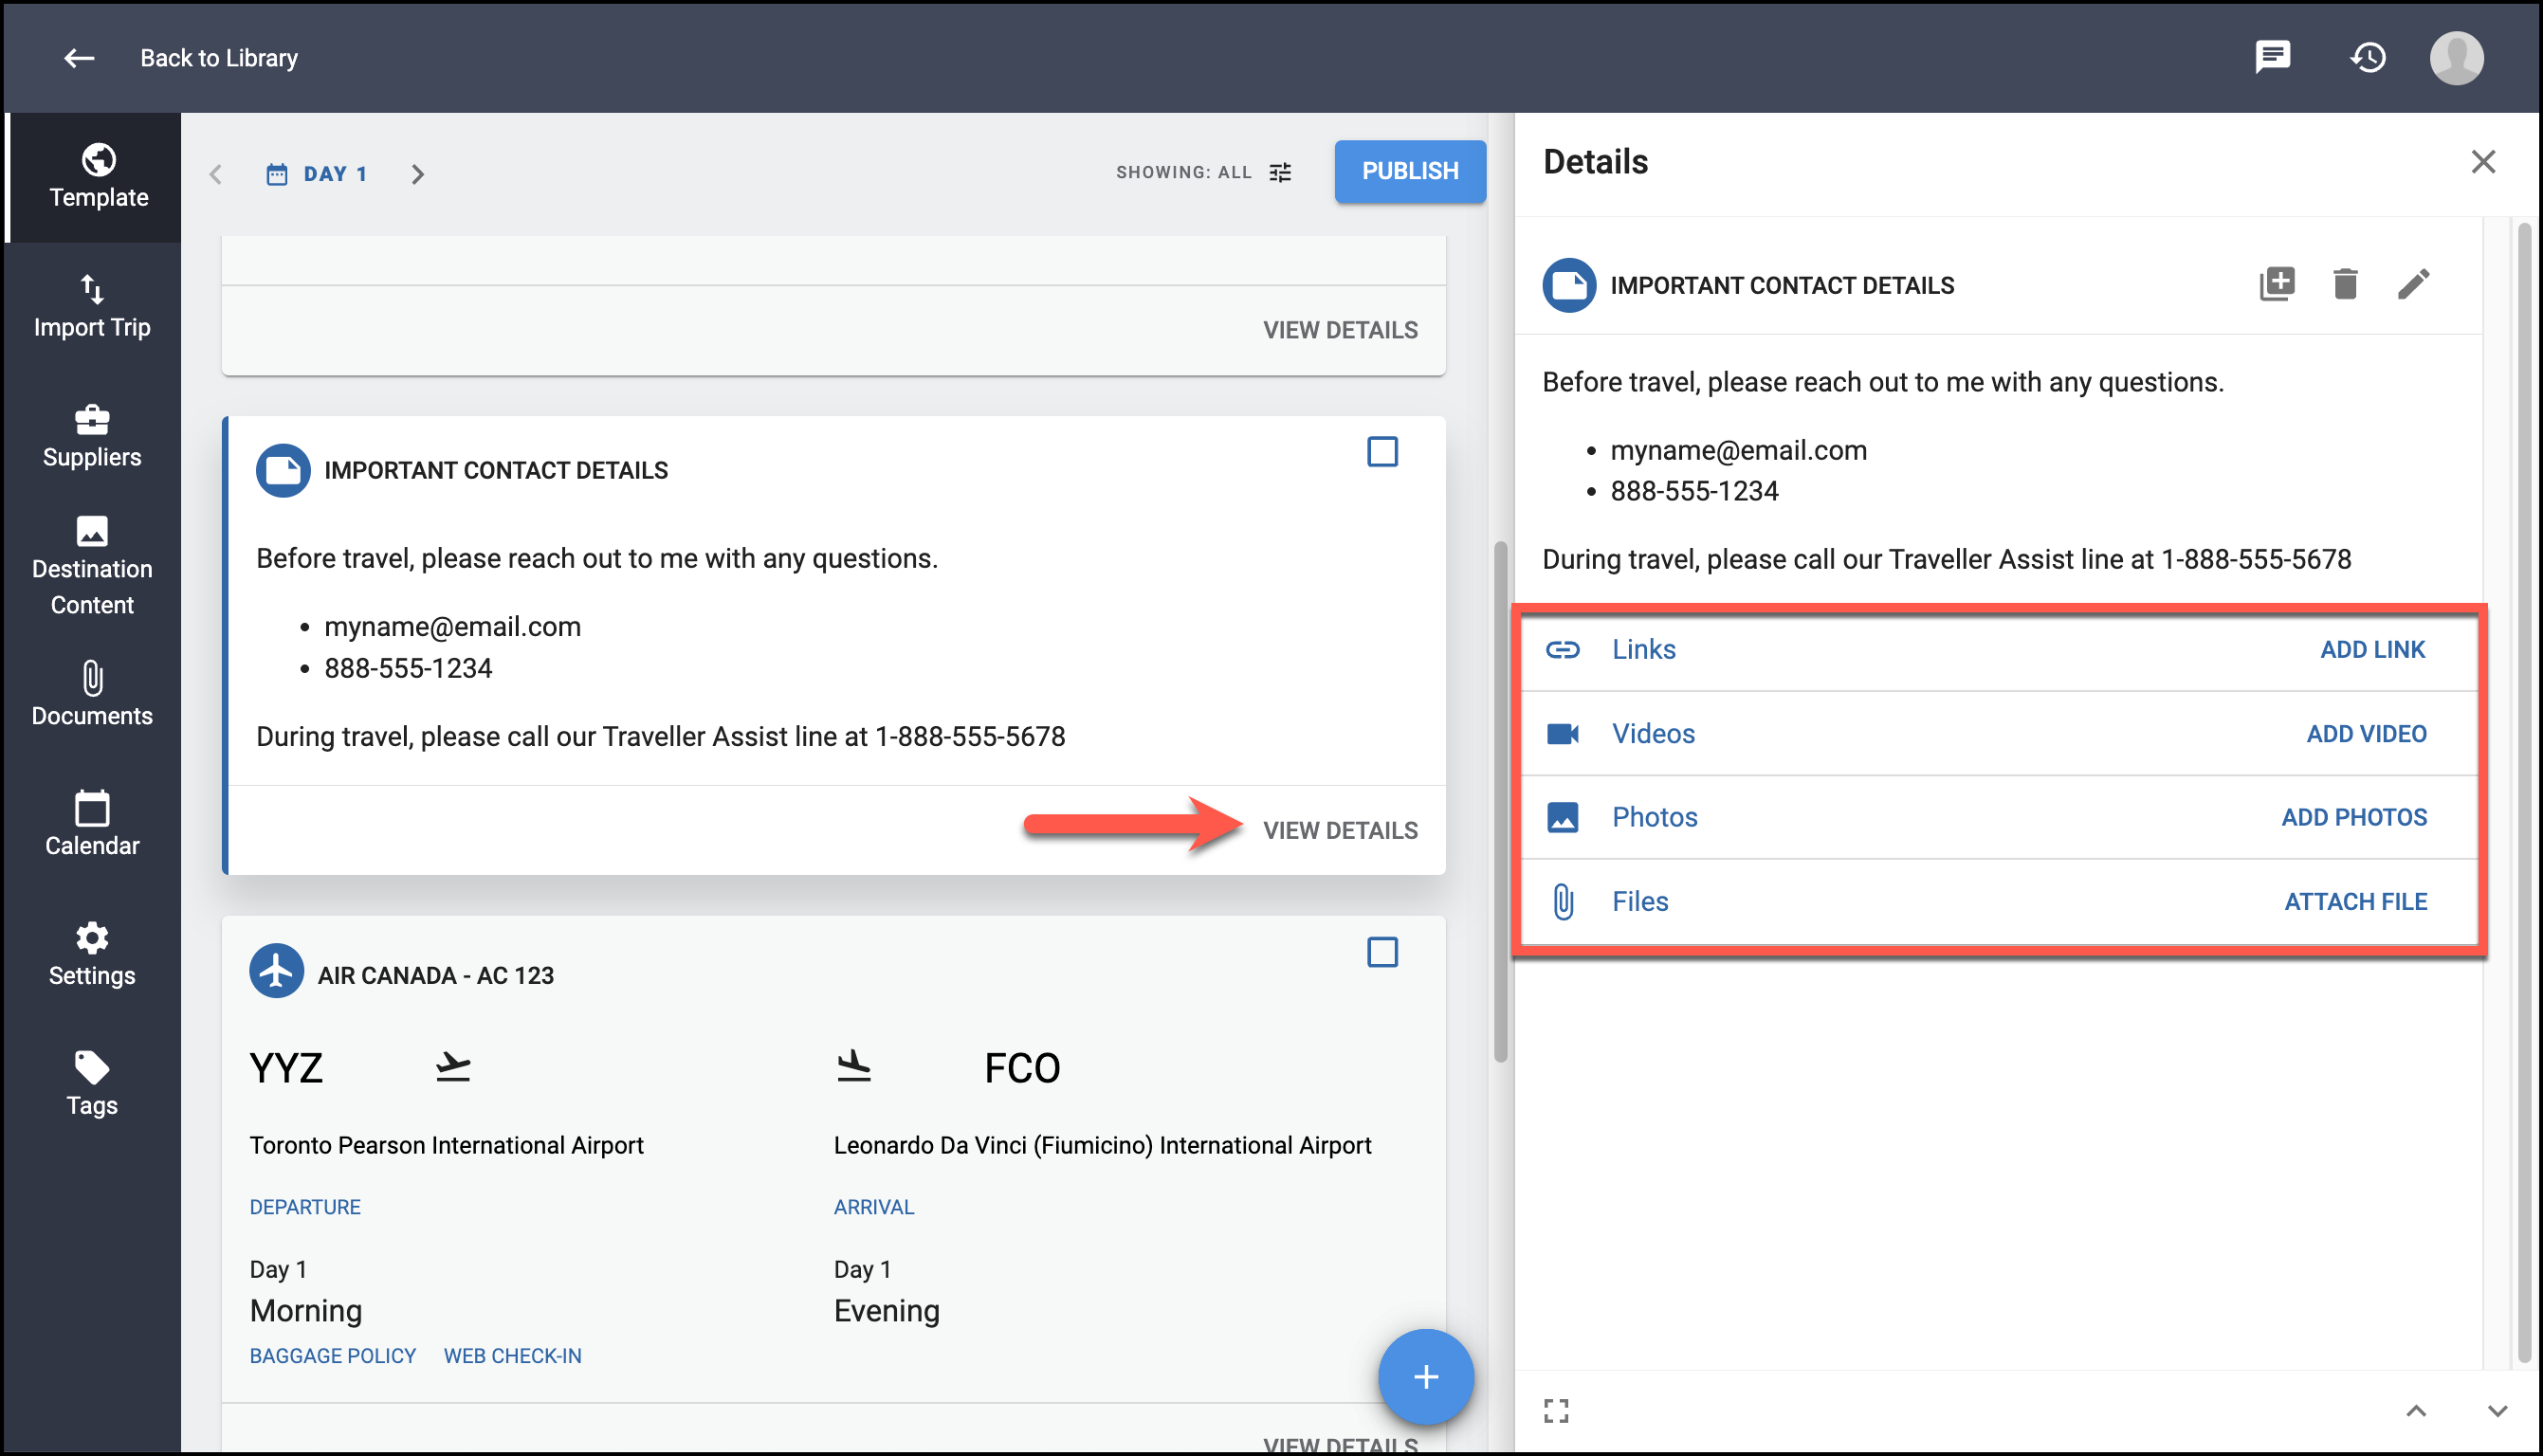
Task: Go to next item with down chevron
Action: pyautogui.click(x=2497, y=1411)
